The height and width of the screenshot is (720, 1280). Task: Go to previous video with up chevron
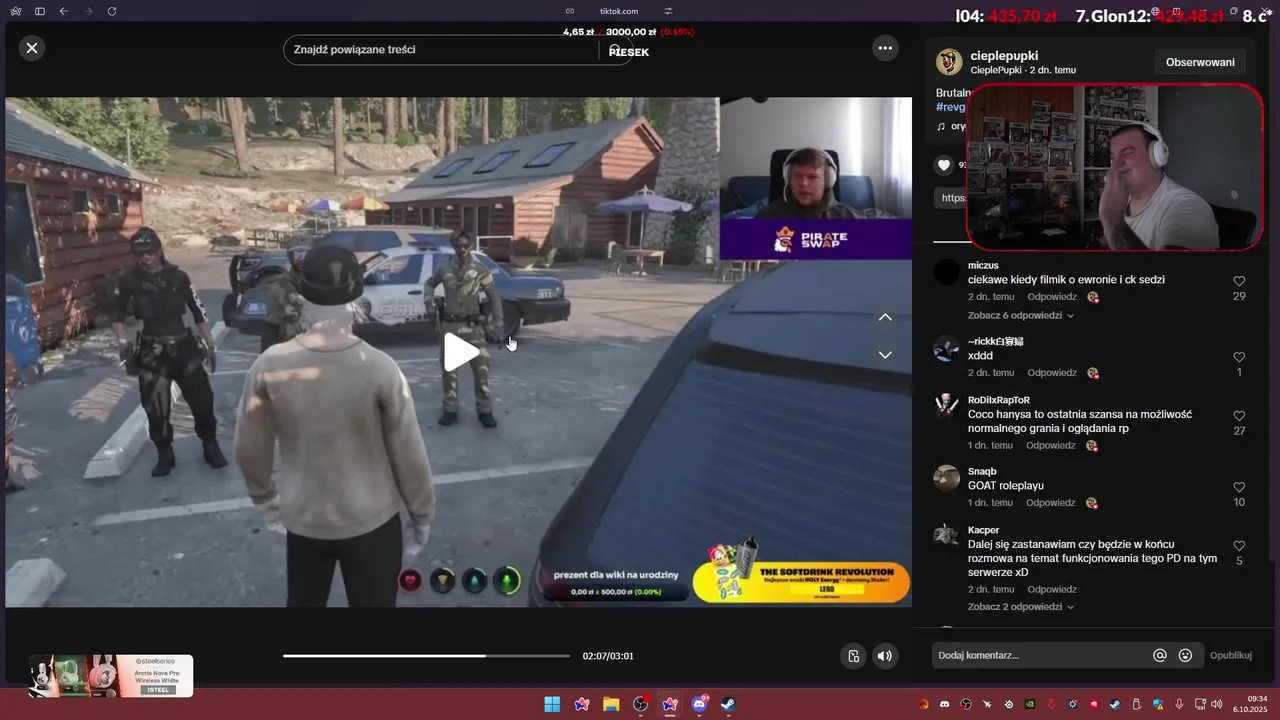click(885, 317)
